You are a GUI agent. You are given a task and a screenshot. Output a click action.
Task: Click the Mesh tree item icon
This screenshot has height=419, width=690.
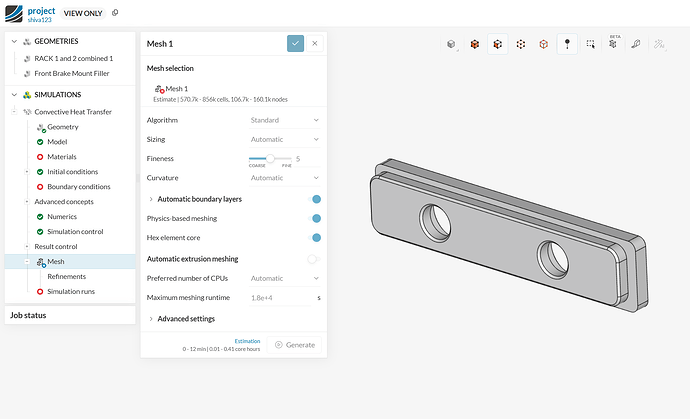click(x=41, y=262)
